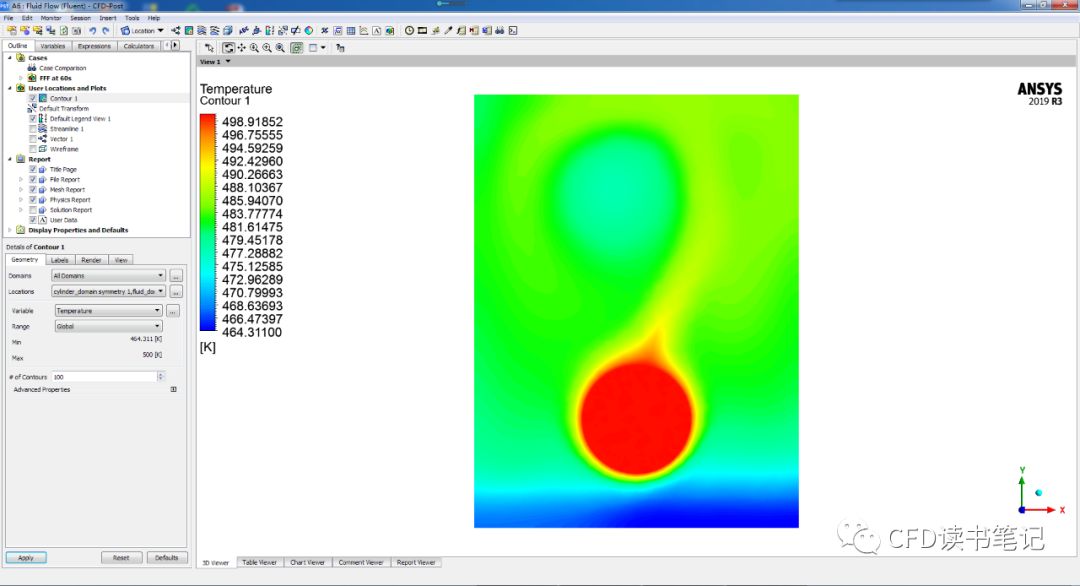The image size is (1080, 586).
Task: Activate the Zoom tool in viewer toolbar
Action: [x=254, y=48]
